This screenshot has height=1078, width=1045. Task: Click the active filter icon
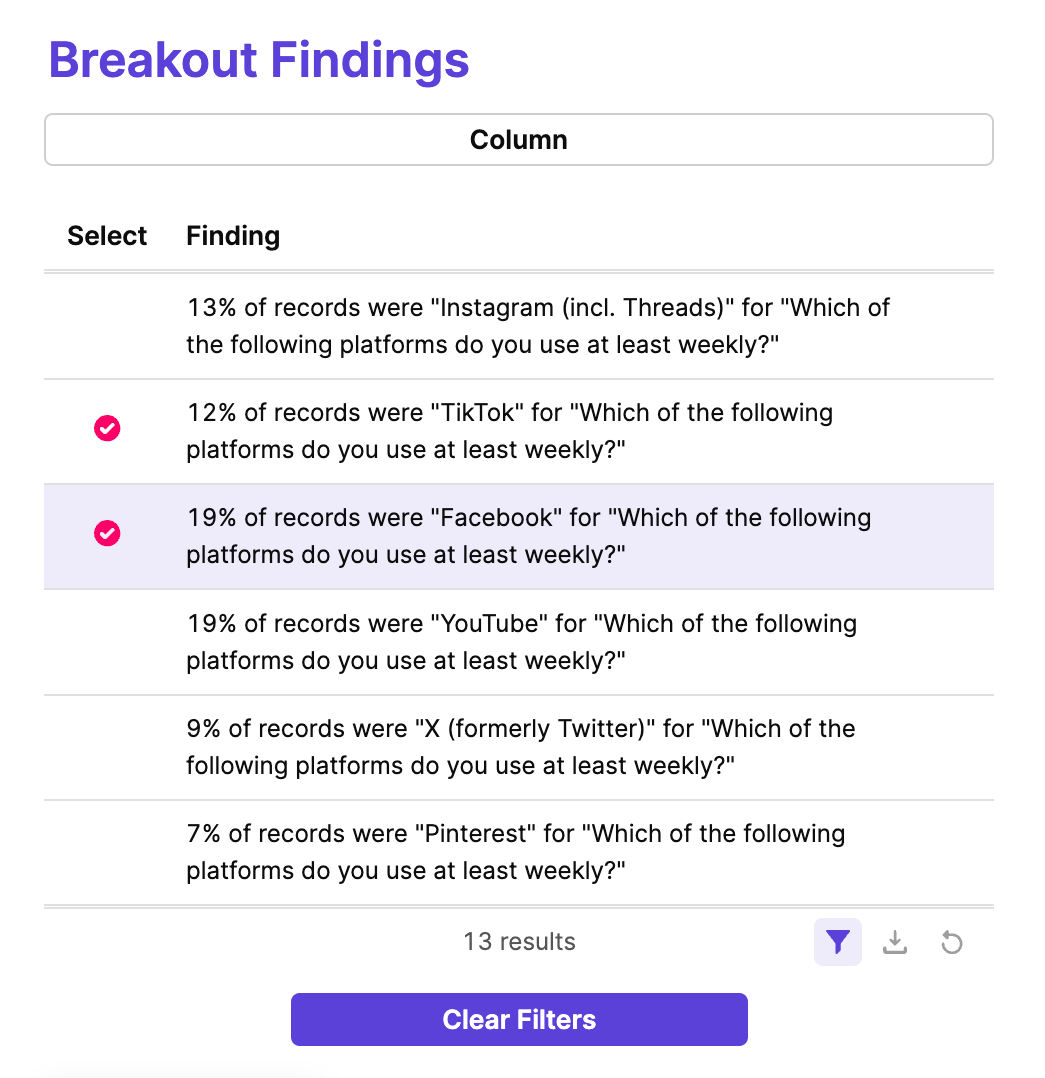837,941
